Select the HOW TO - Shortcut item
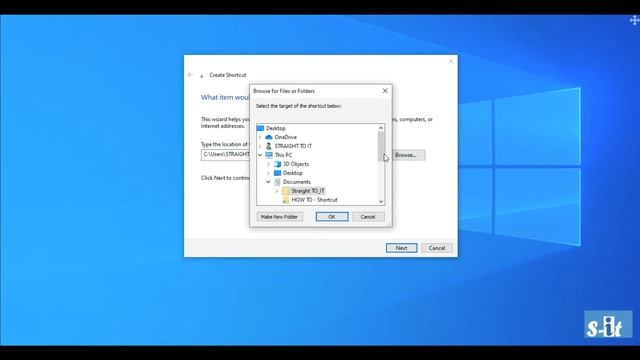 coord(314,200)
